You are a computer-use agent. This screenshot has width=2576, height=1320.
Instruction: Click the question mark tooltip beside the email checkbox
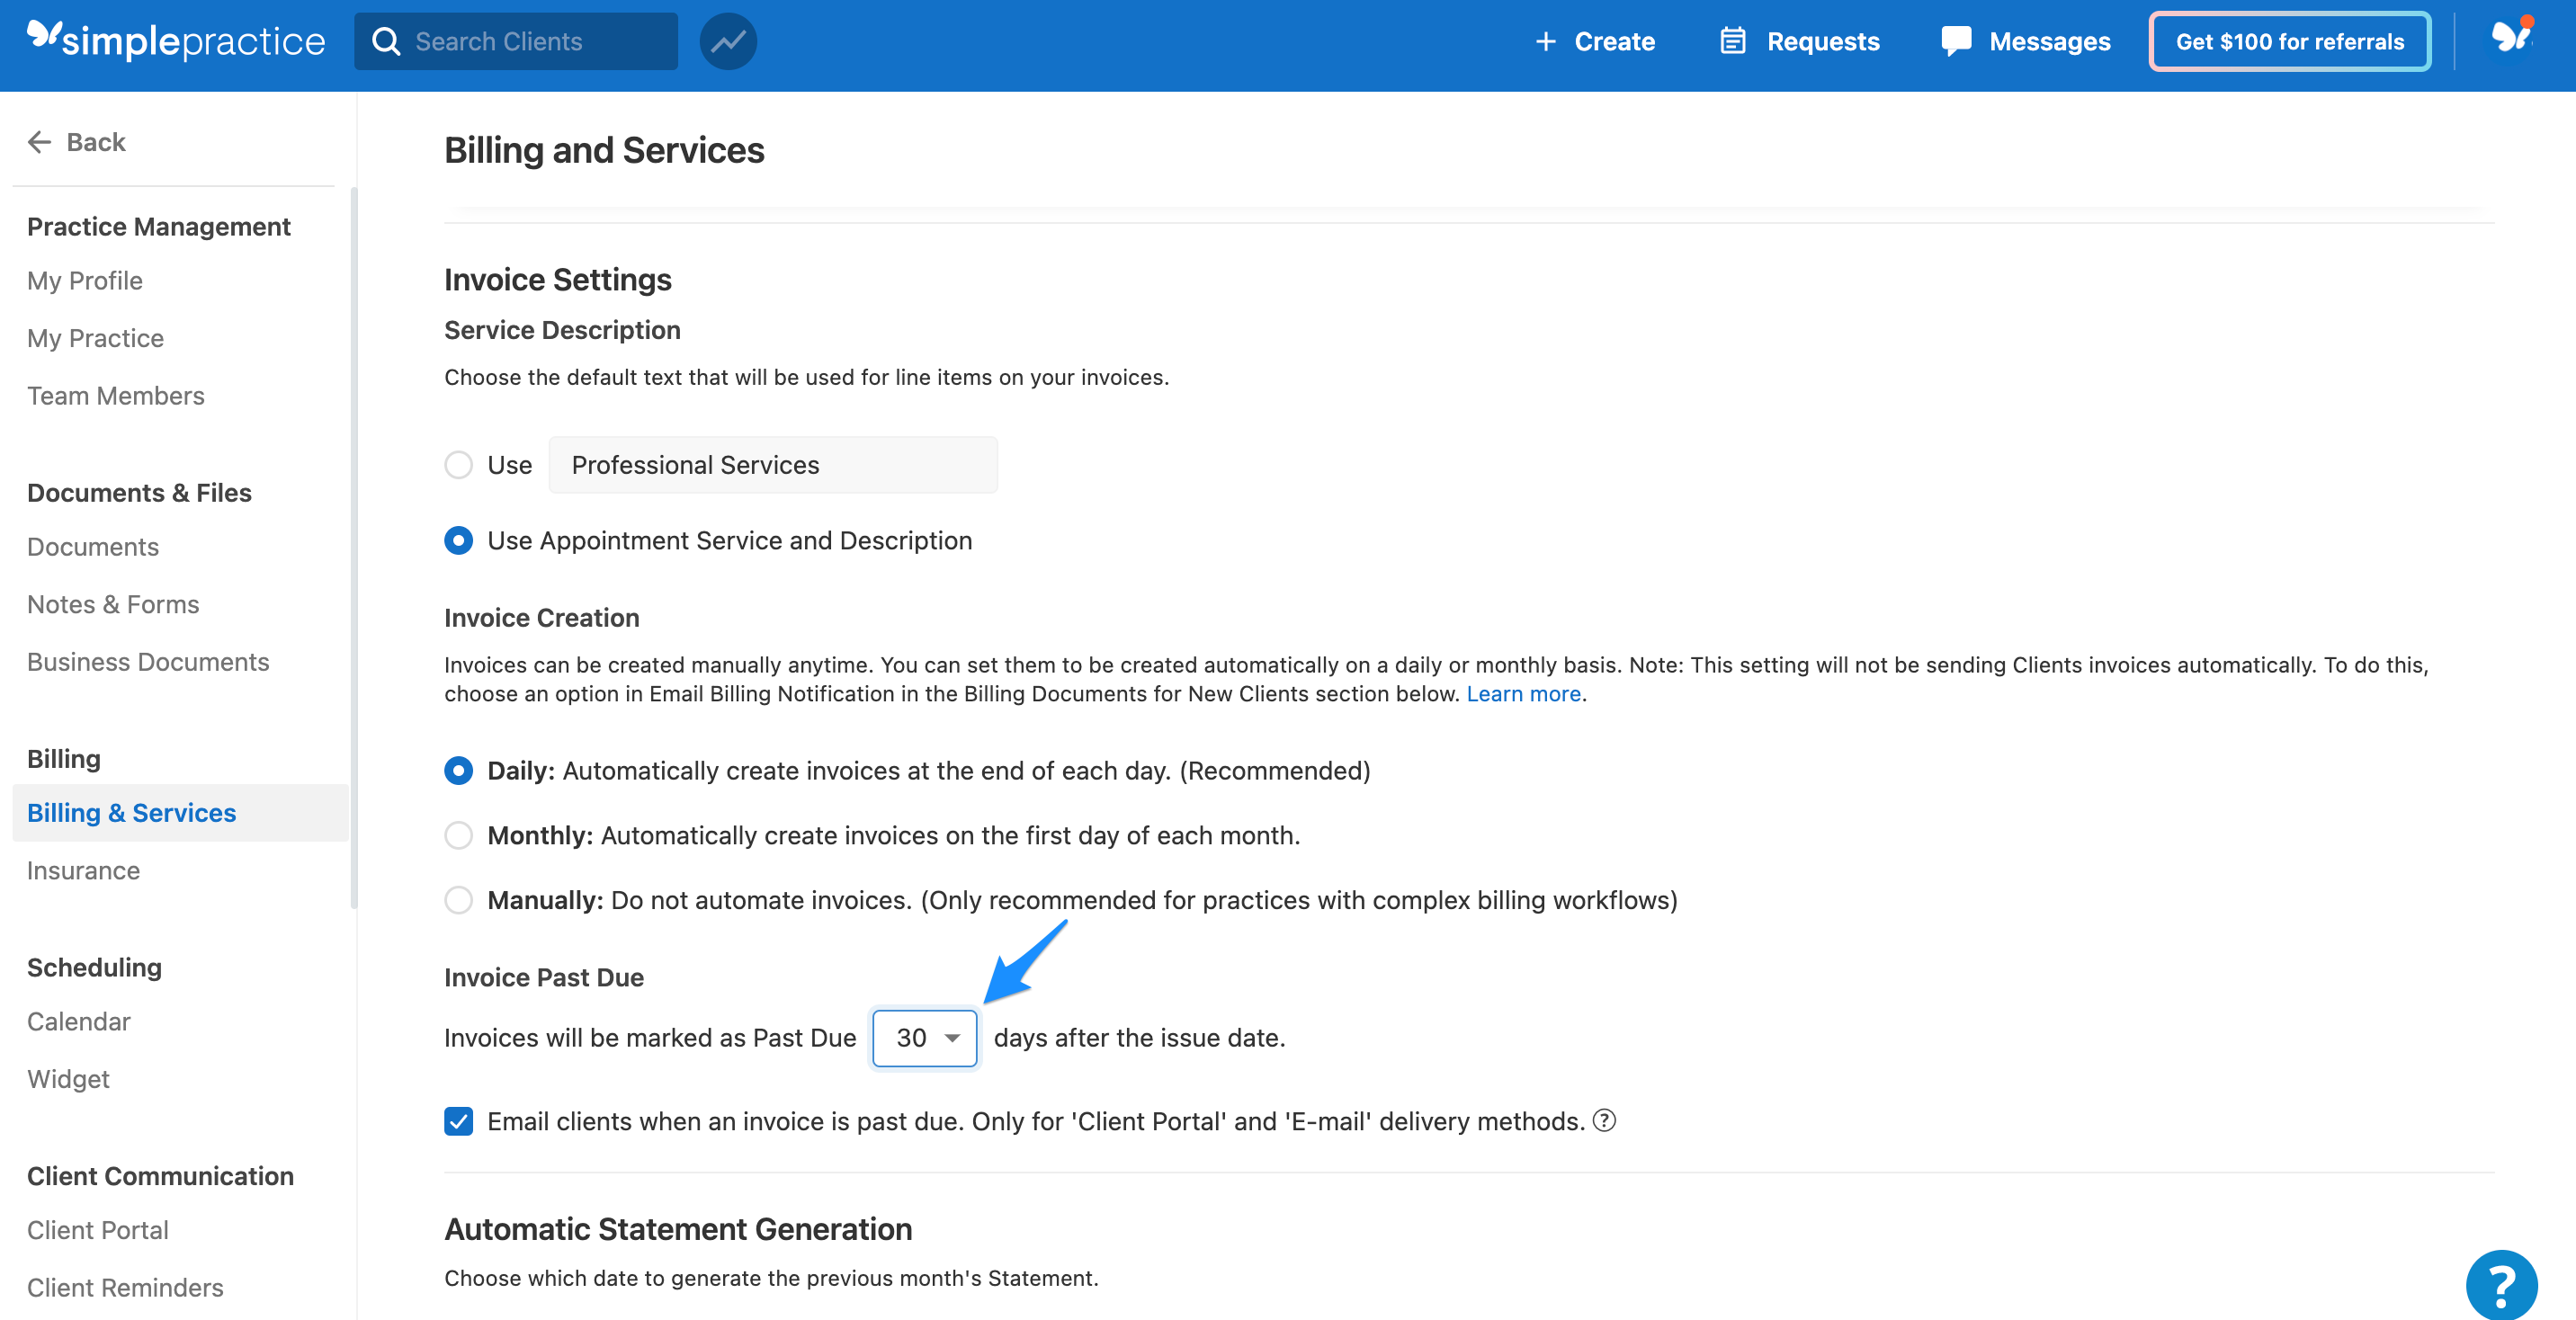(1605, 1121)
